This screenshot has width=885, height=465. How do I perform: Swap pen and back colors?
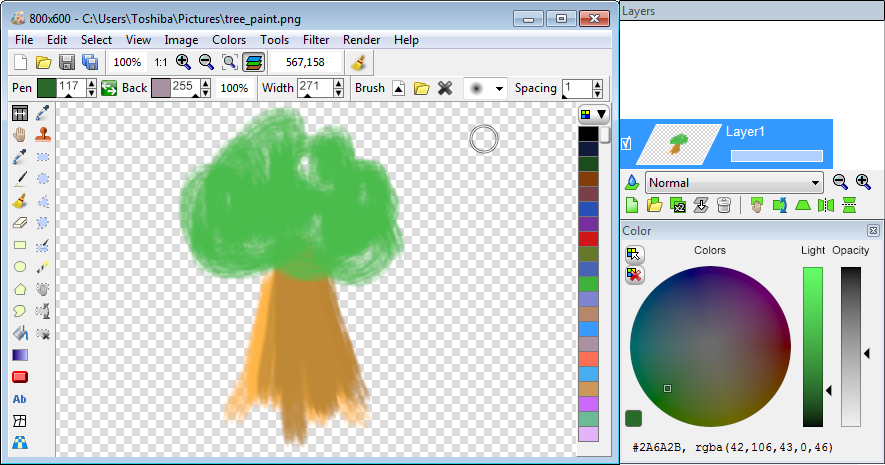[x=108, y=88]
